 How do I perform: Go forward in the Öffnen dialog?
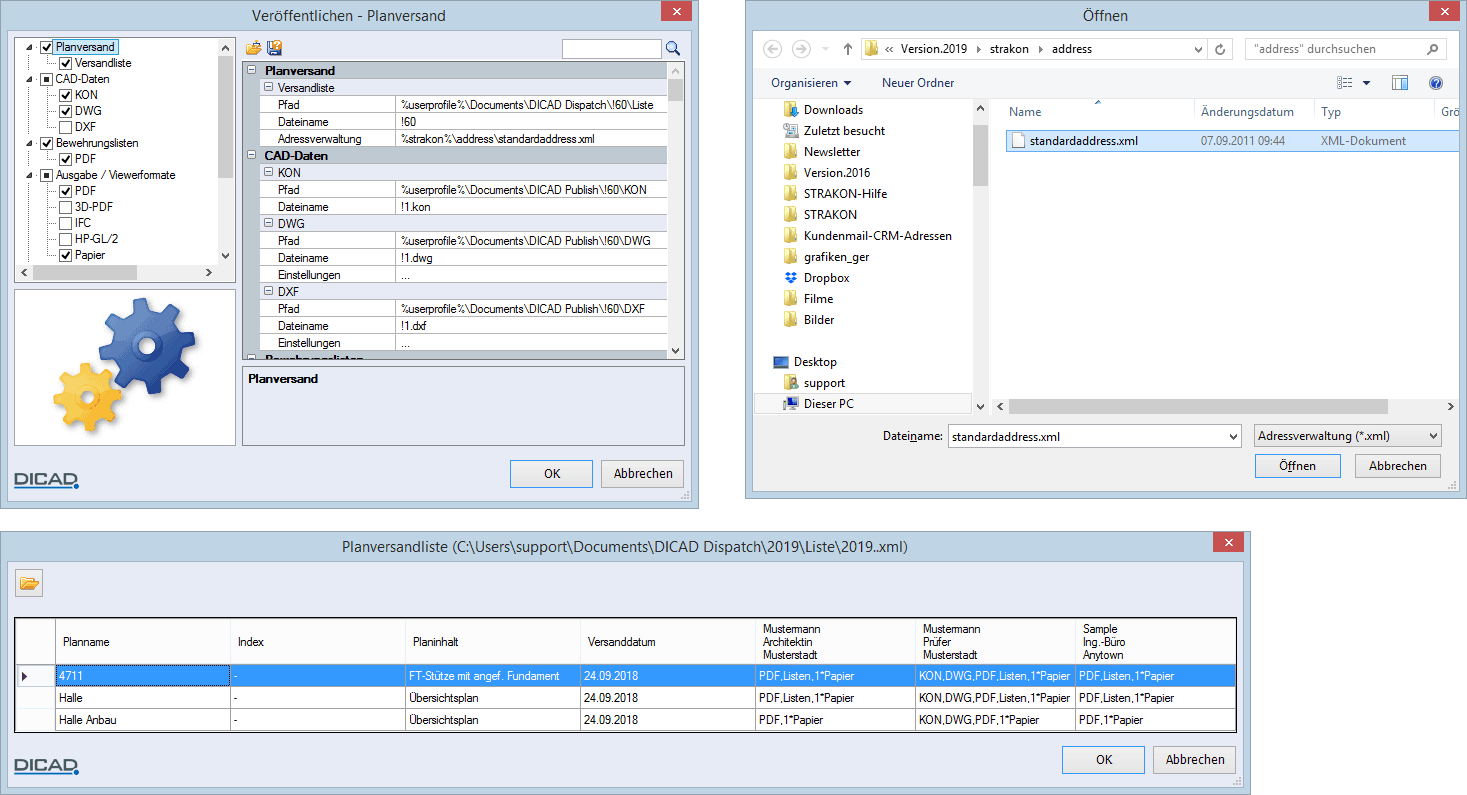pos(801,49)
